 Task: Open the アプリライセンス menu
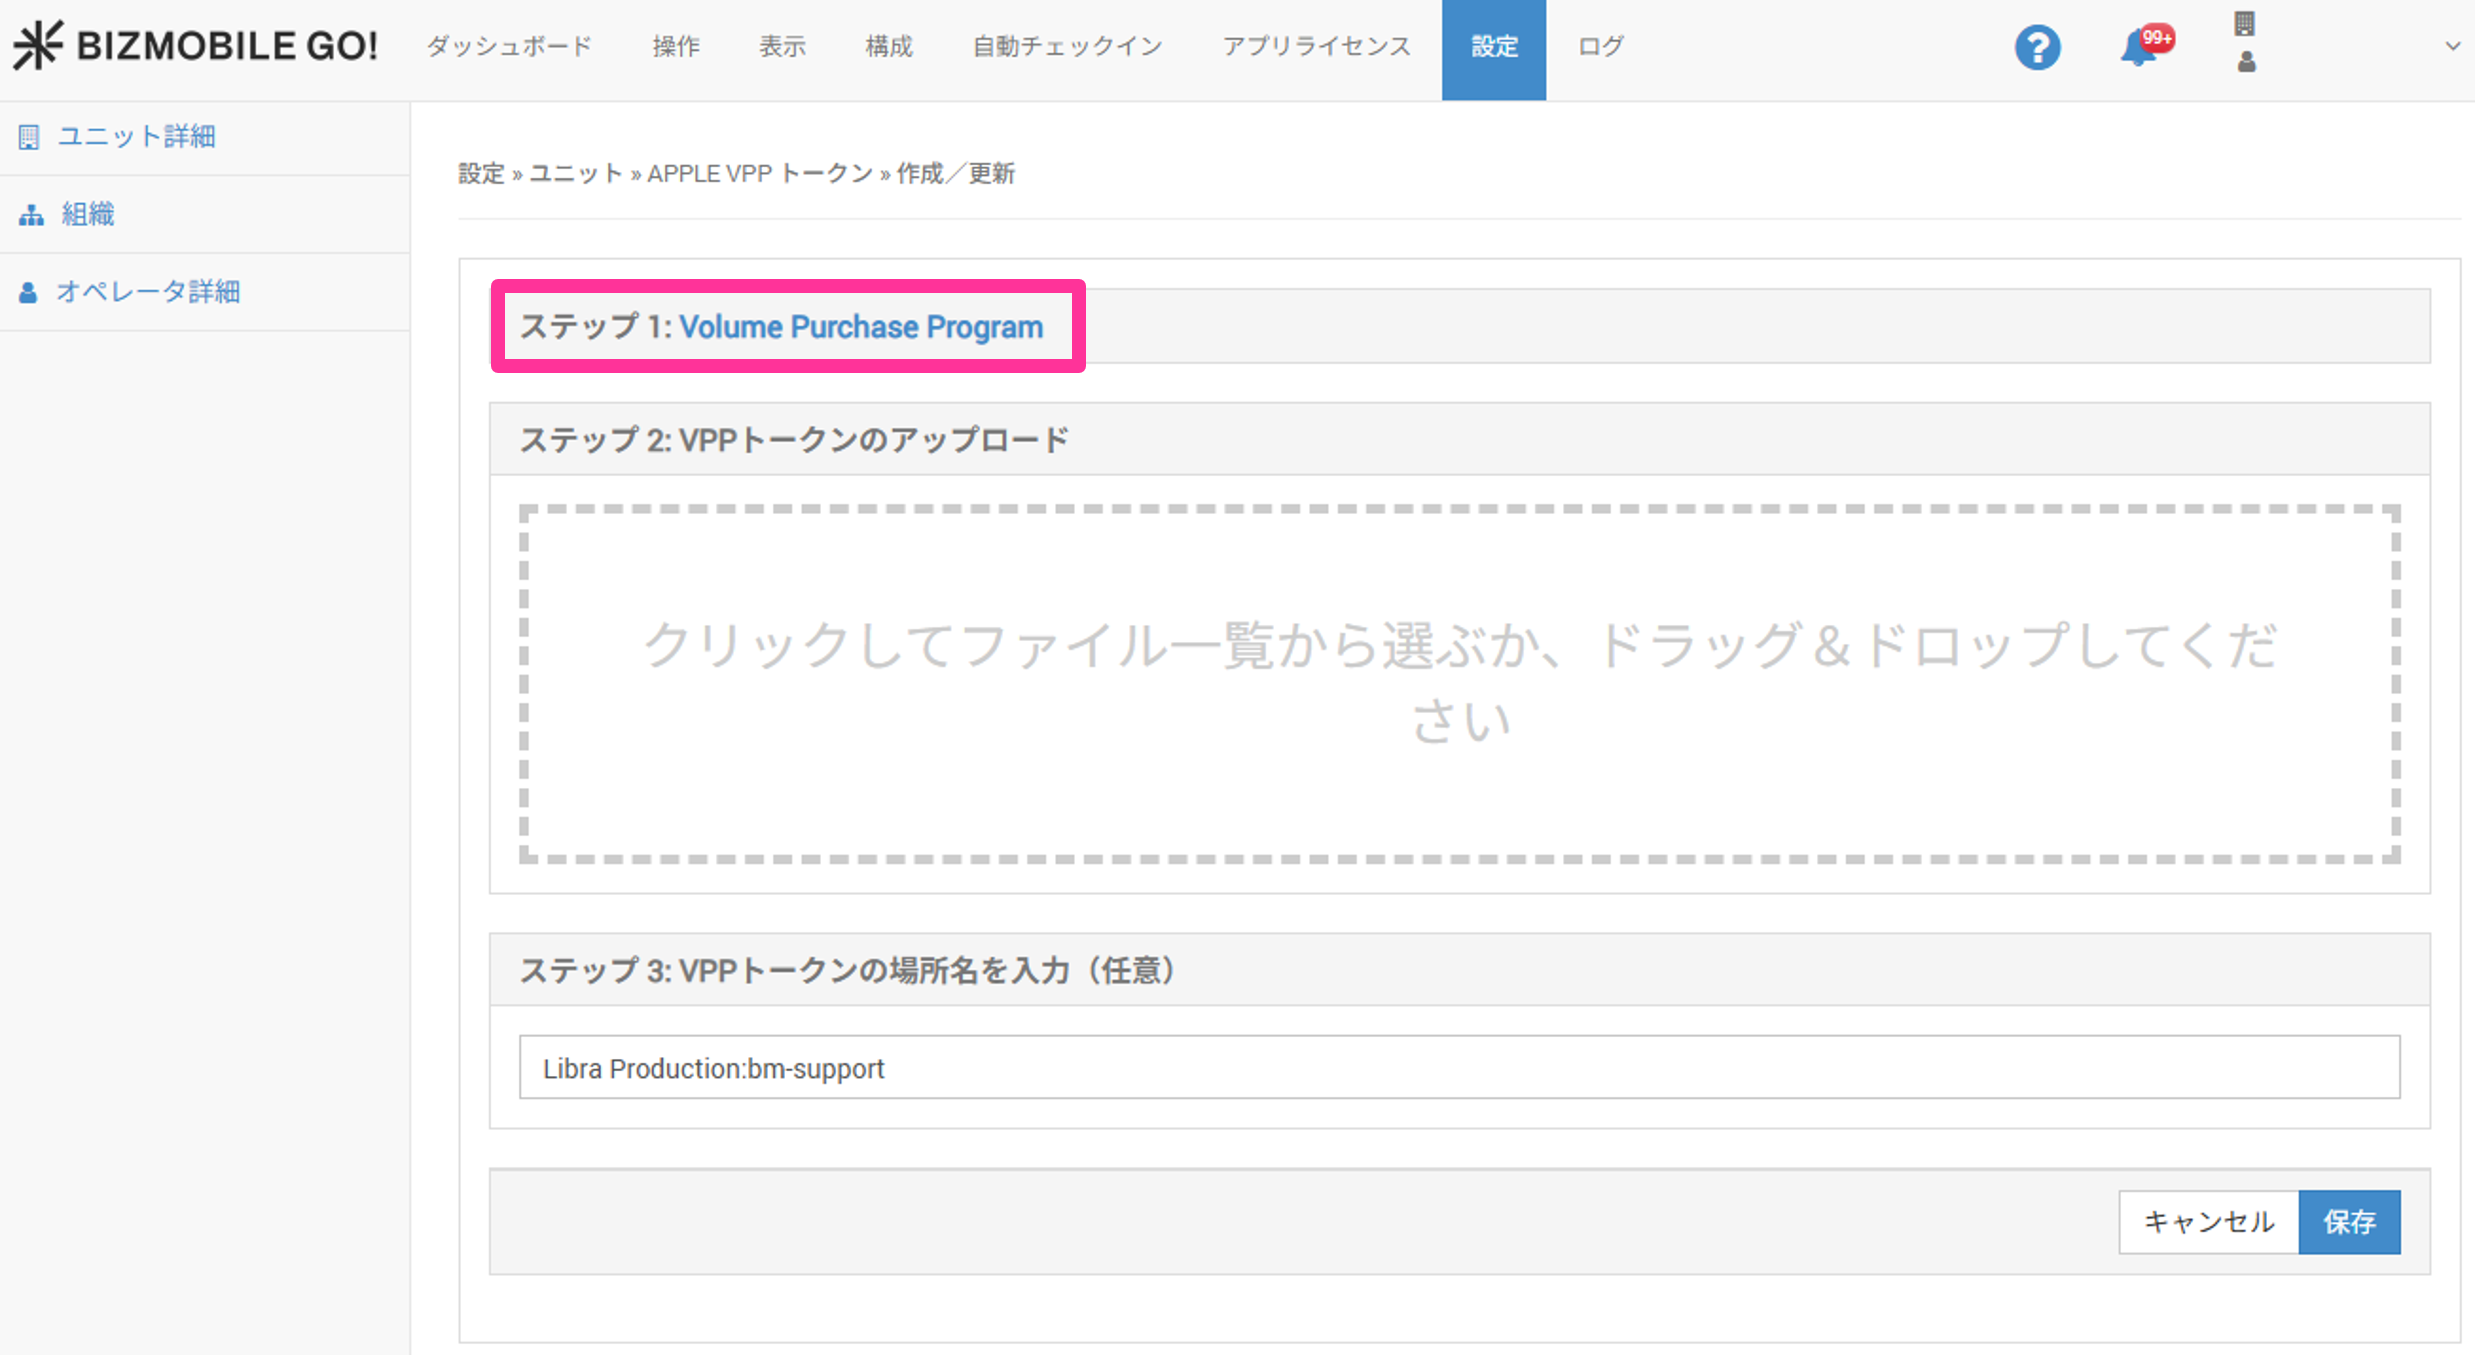(x=1316, y=46)
